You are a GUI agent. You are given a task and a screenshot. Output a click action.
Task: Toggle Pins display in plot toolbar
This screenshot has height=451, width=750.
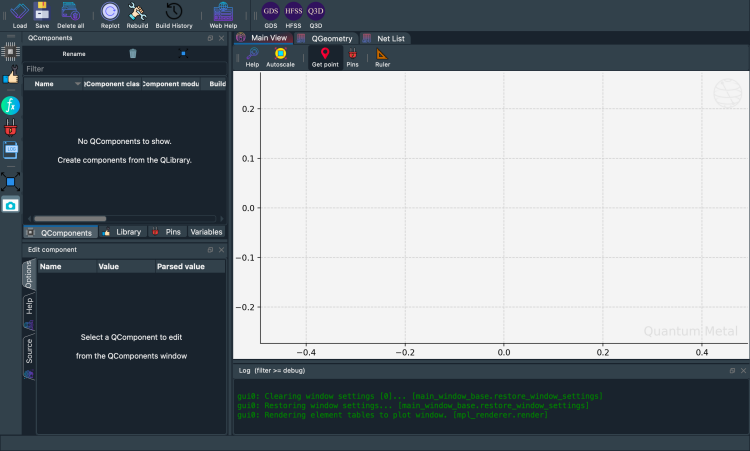tap(353, 57)
